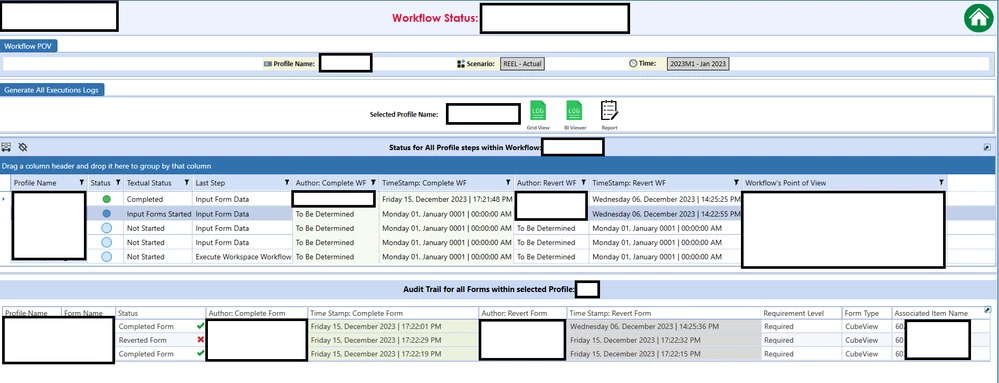Viewport: 999px width, 383px height.
Task: Click the REEL - Actual scenario button
Action: coord(522,64)
